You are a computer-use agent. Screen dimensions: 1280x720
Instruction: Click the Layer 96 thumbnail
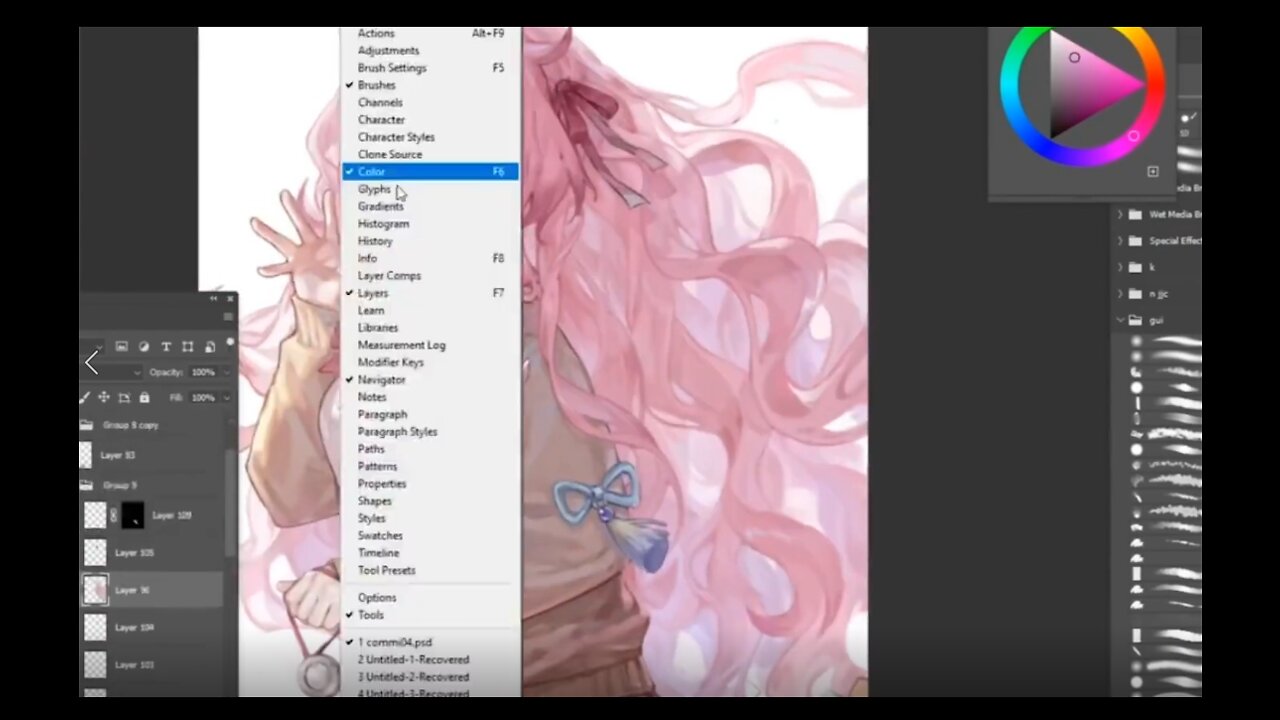95,590
